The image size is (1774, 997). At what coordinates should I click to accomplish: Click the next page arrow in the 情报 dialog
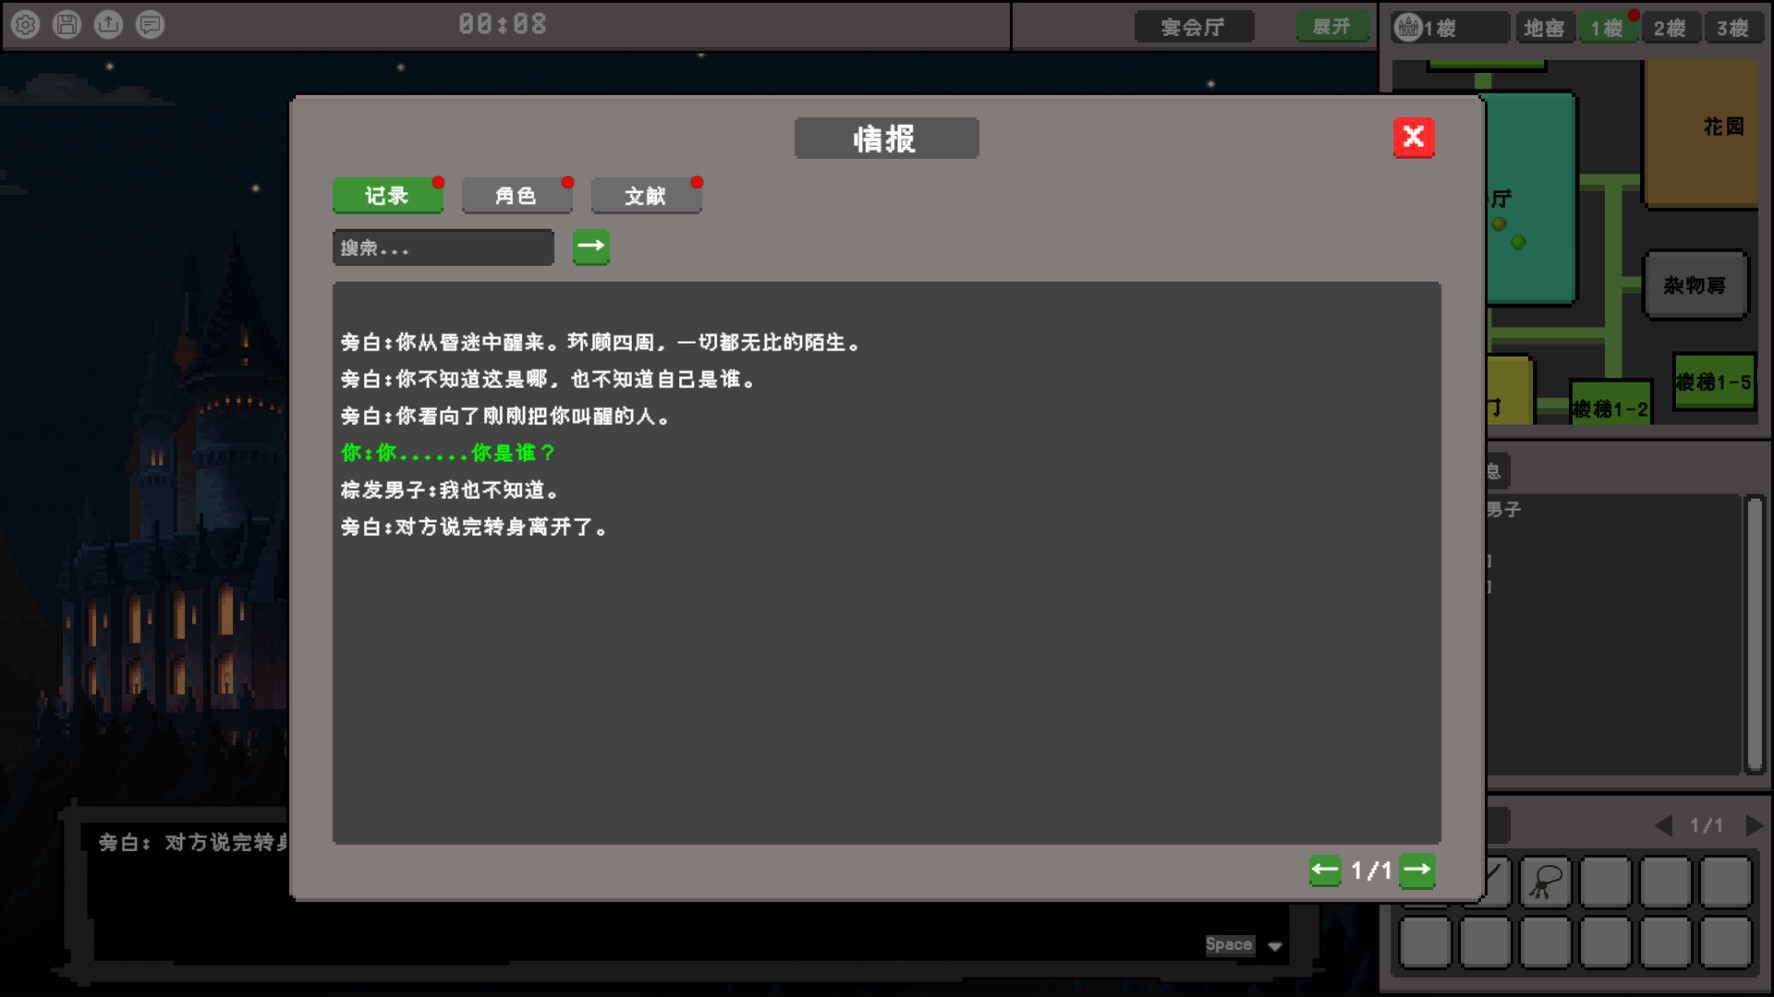pos(1418,871)
